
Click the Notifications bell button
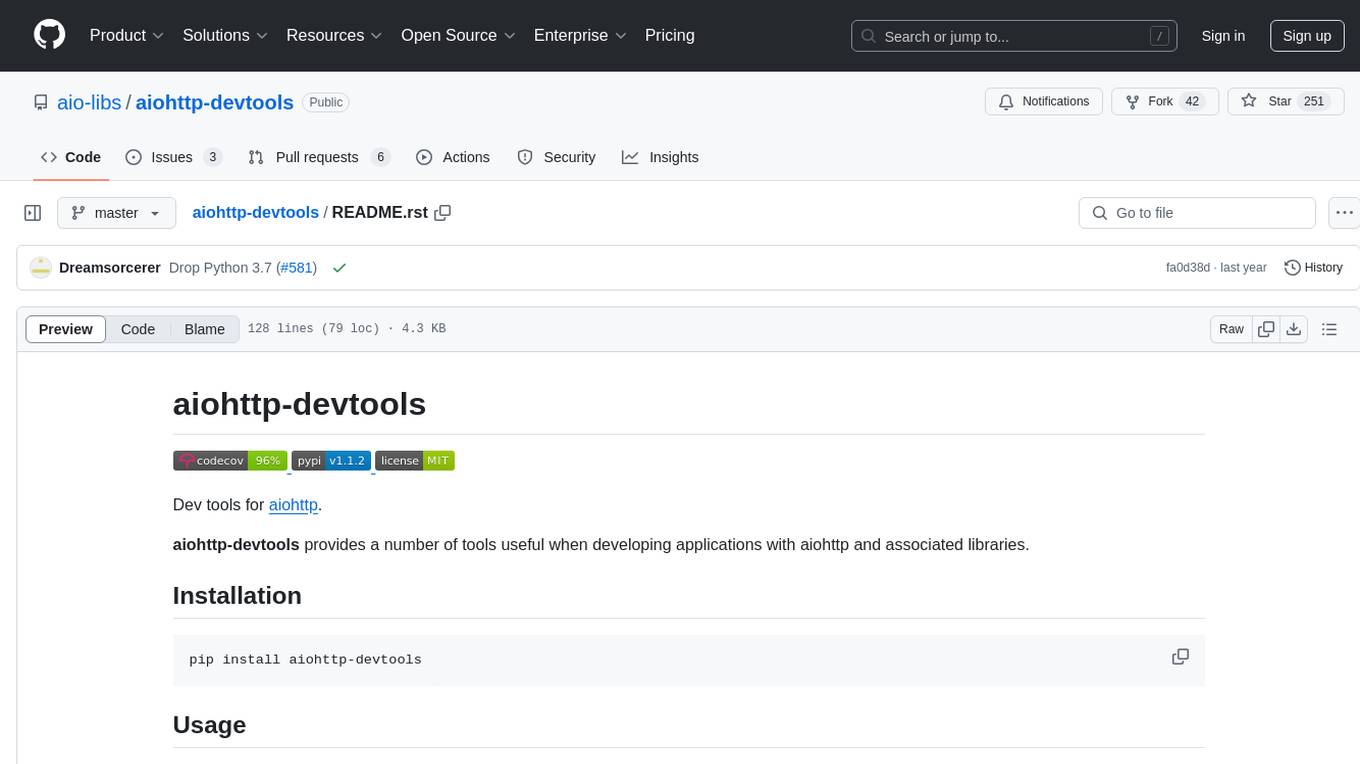(1044, 102)
